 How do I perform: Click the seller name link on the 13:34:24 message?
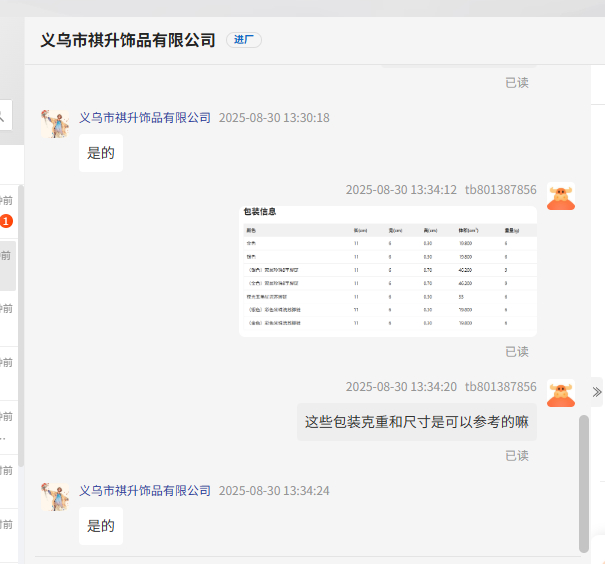145,491
